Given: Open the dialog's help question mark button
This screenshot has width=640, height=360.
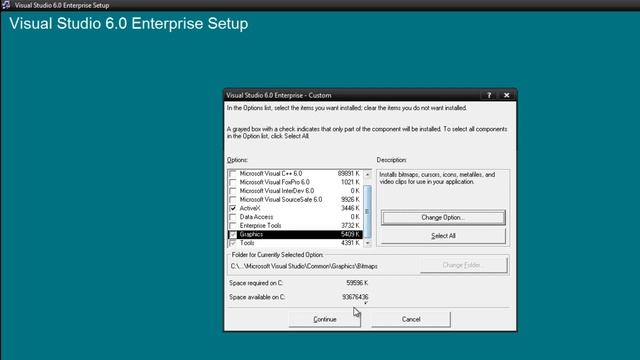Looking at the screenshot, I should [489, 95].
